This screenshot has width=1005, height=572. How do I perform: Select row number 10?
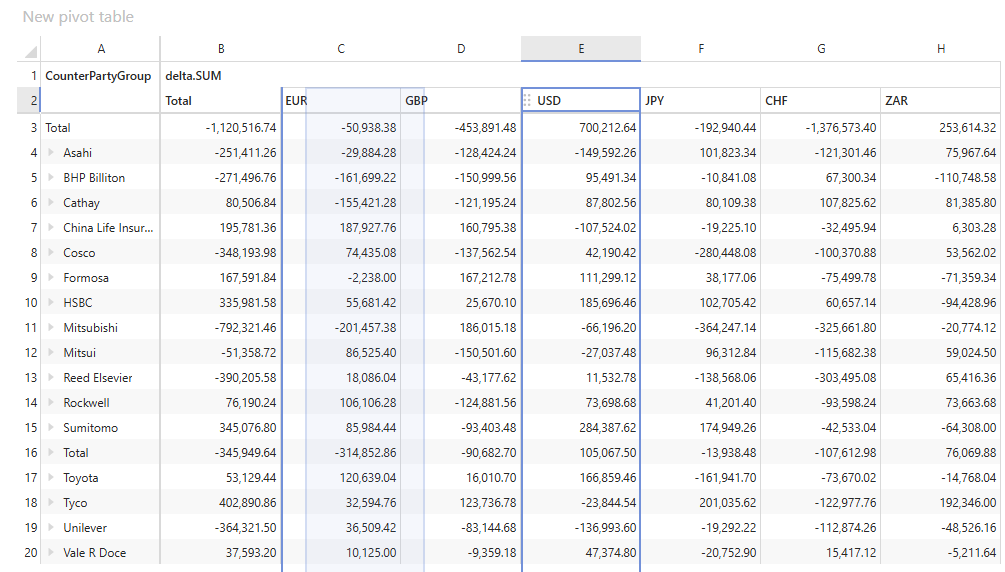29,303
